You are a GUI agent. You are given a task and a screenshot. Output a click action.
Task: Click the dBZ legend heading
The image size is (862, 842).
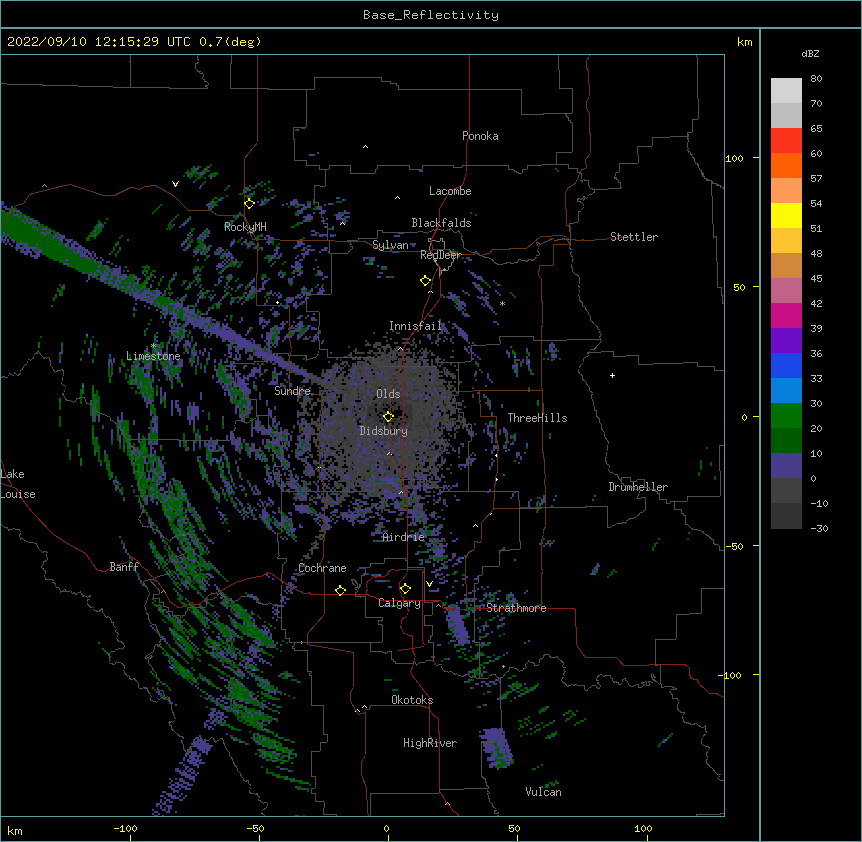[810, 54]
